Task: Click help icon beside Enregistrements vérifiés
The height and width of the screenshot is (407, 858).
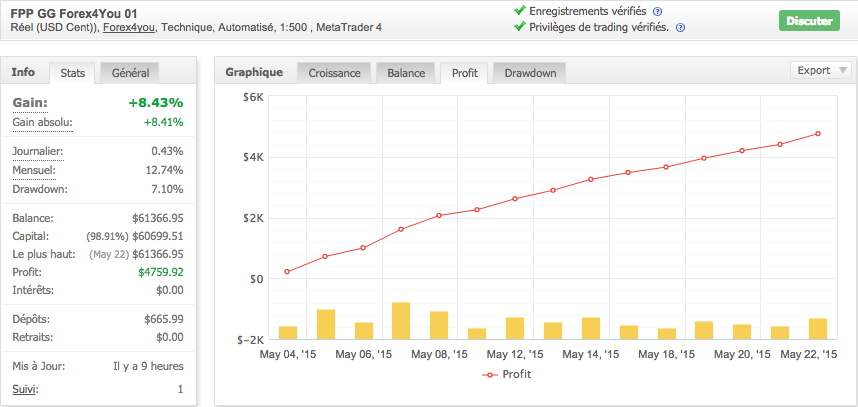Action: 657,11
